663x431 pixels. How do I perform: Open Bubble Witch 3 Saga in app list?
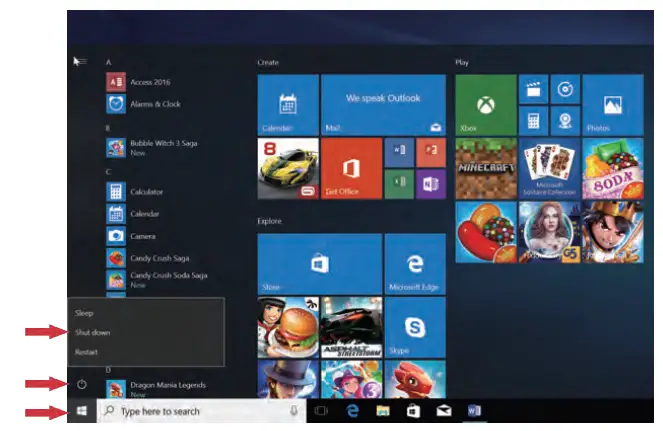coord(152,148)
